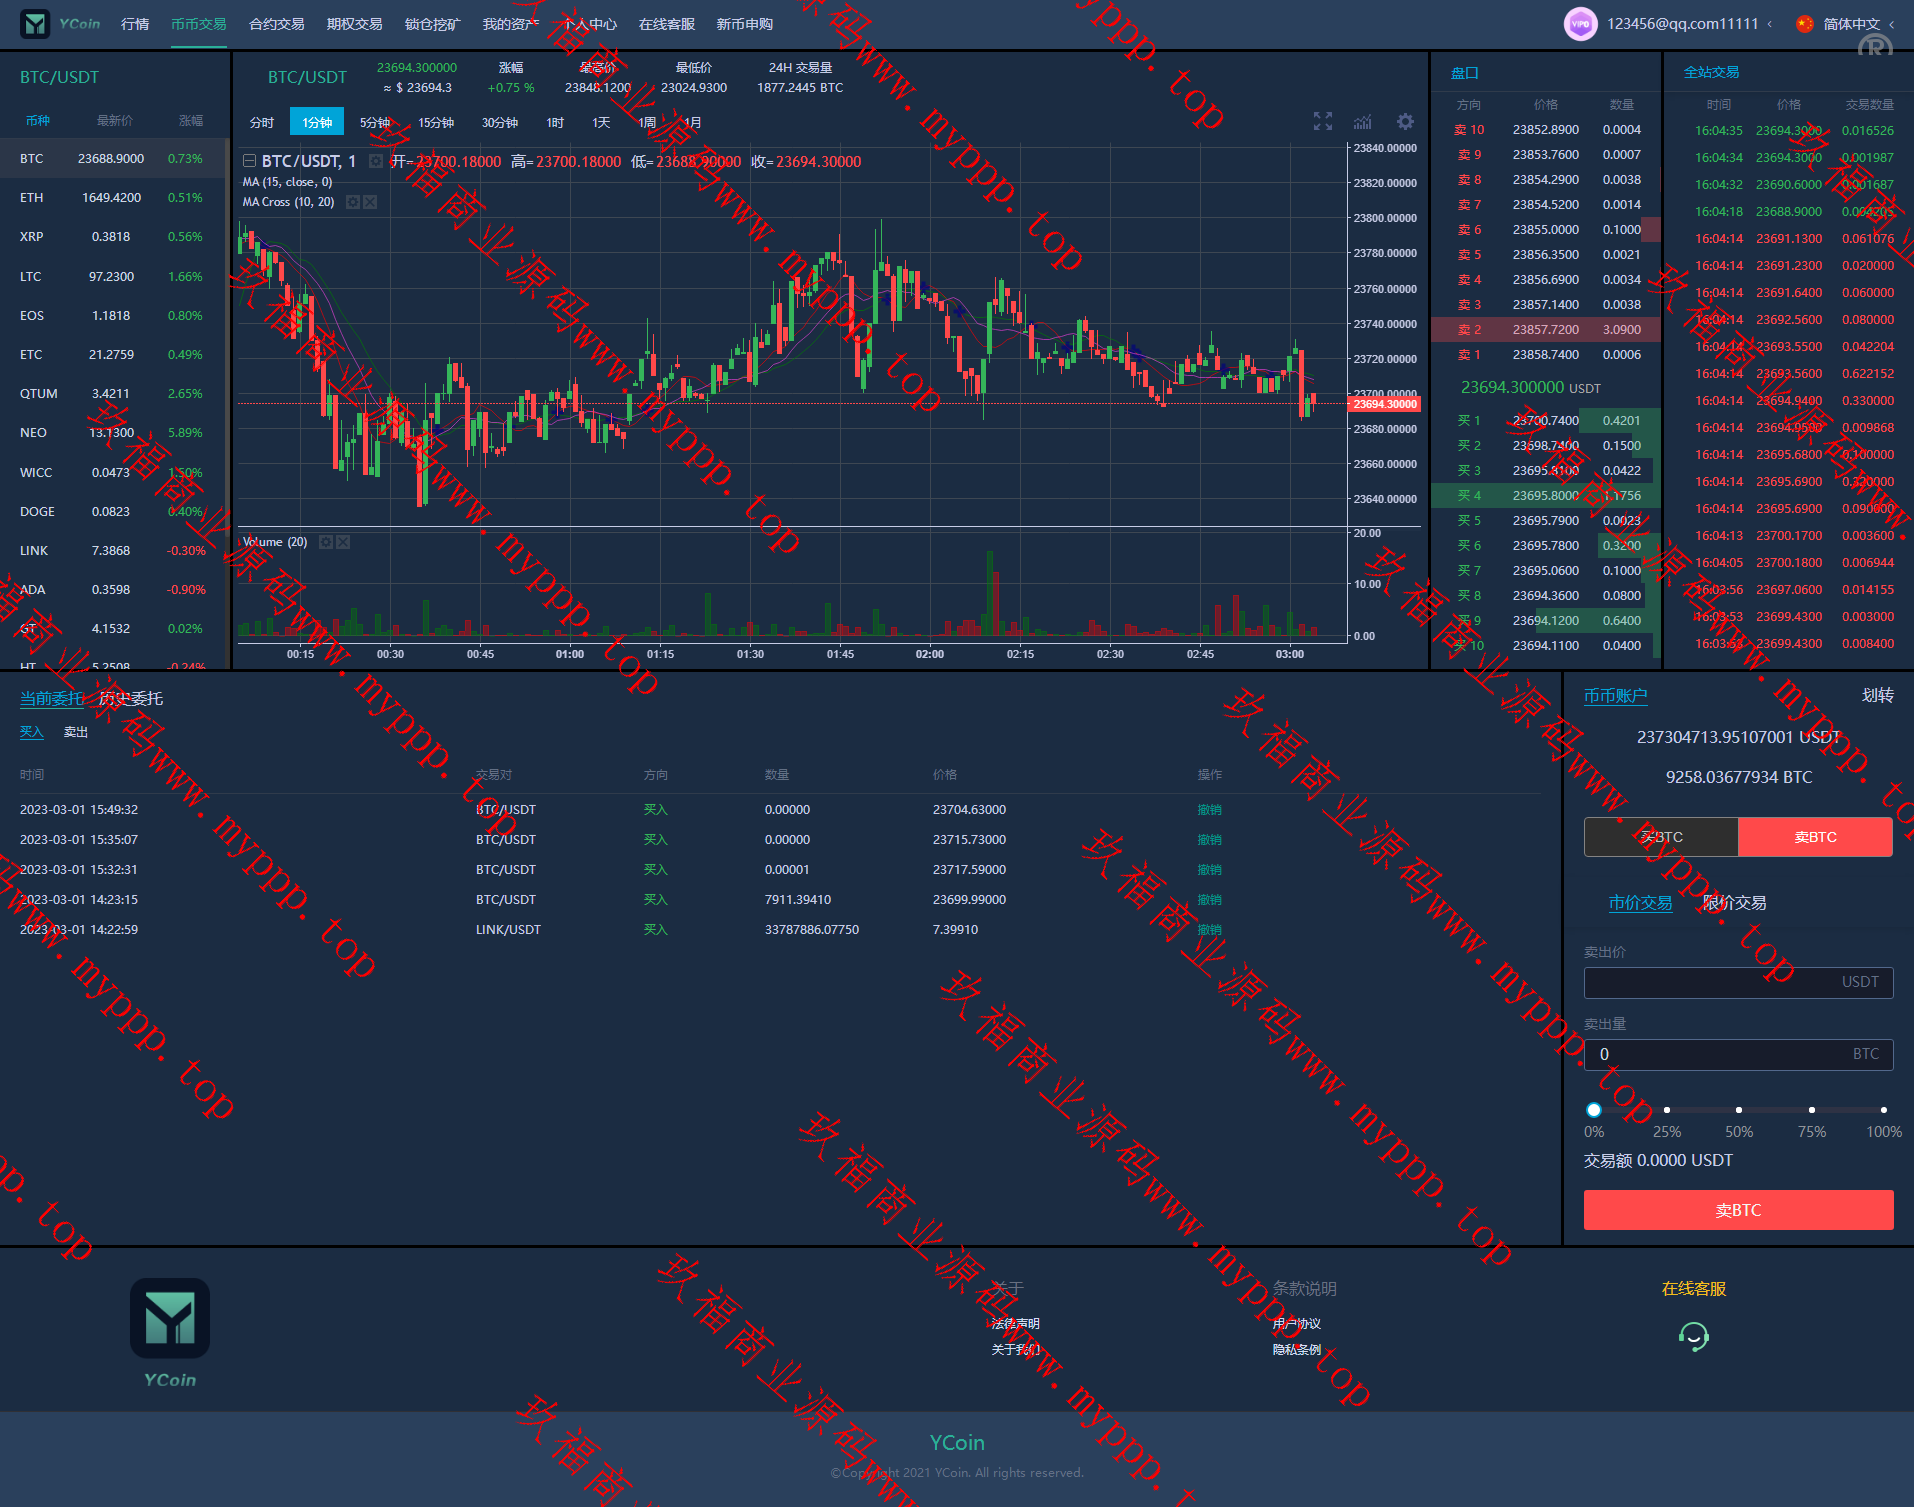1914x1507 pixels.
Task: Open the chart indicators icon
Action: coord(1362,122)
